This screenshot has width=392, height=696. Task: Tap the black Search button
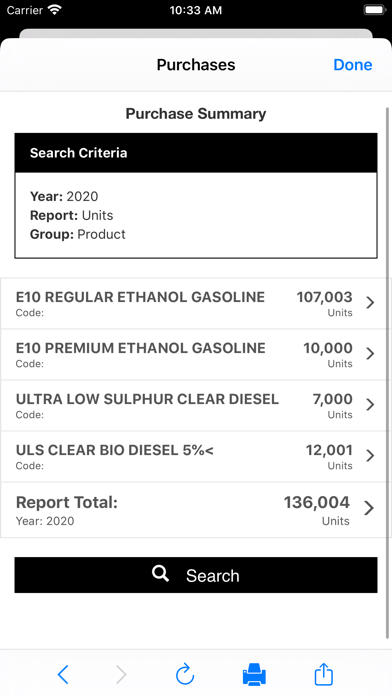point(196,575)
